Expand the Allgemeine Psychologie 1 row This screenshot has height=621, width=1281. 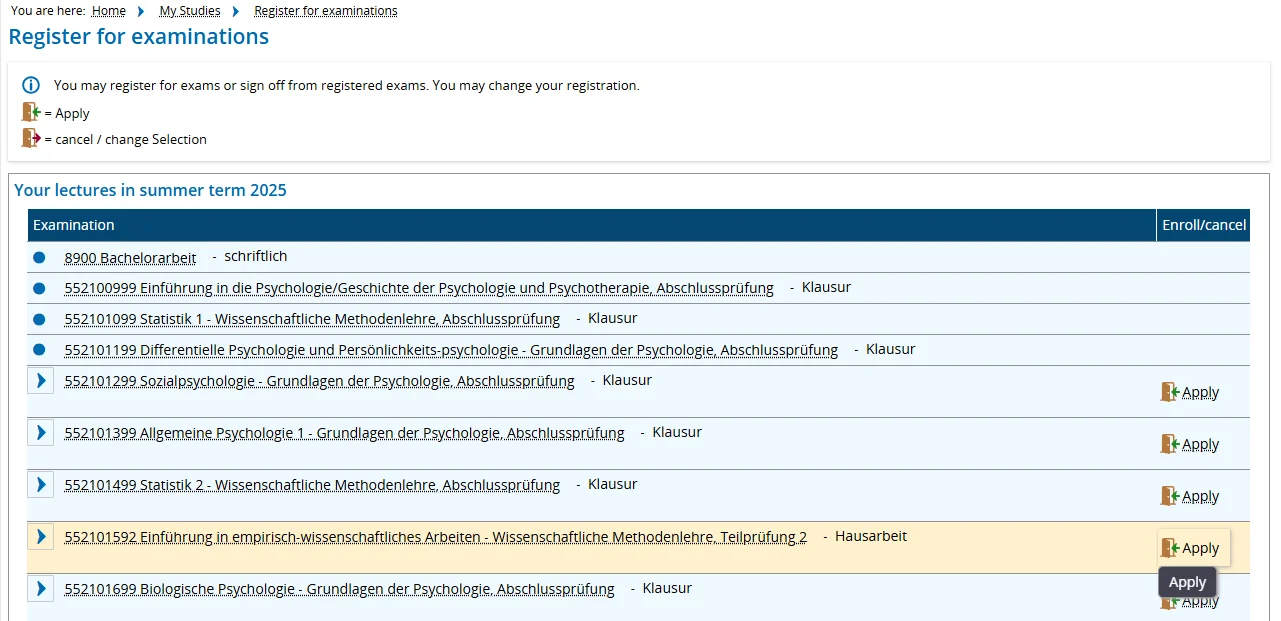click(x=40, y=432)
